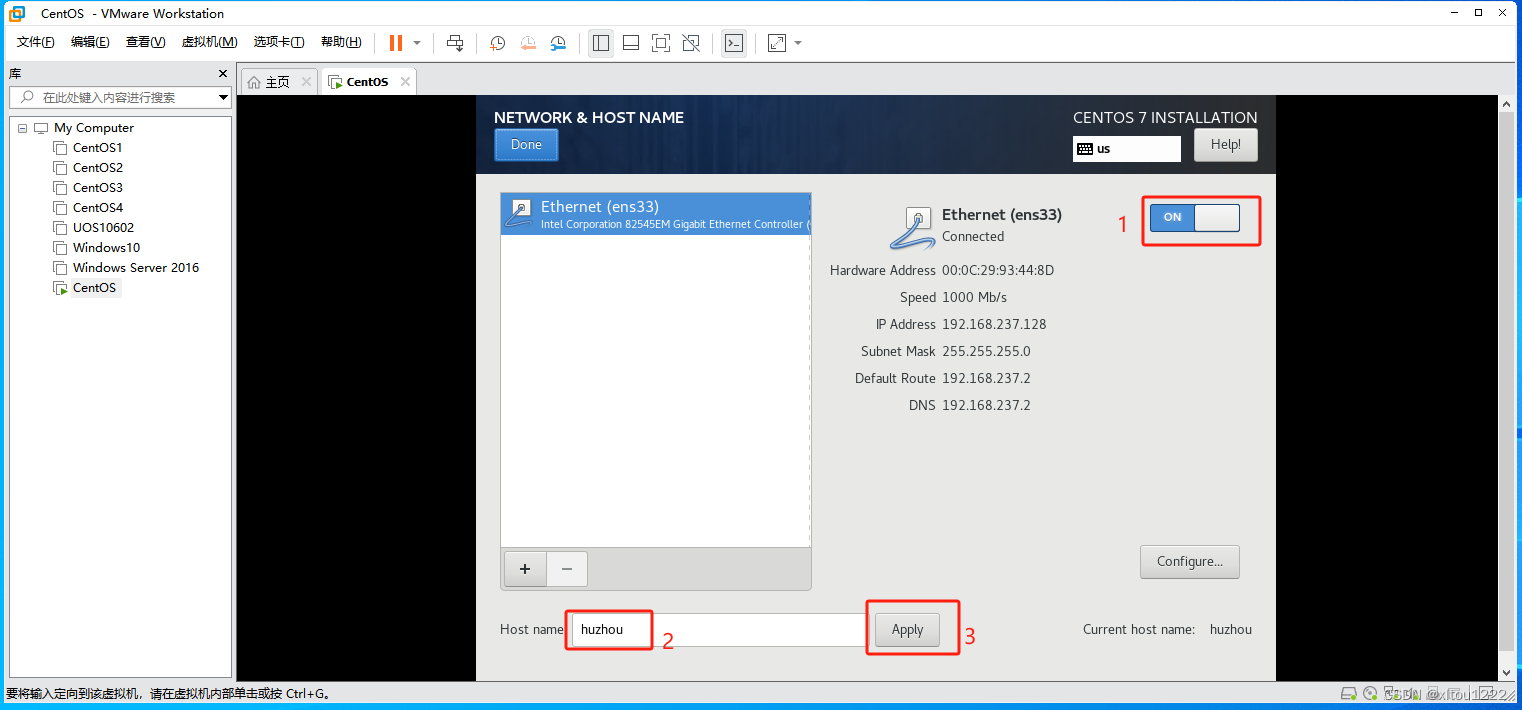Click the plus add network device button
Viewport: 1522px width, 710px height.
click(525, 569)
